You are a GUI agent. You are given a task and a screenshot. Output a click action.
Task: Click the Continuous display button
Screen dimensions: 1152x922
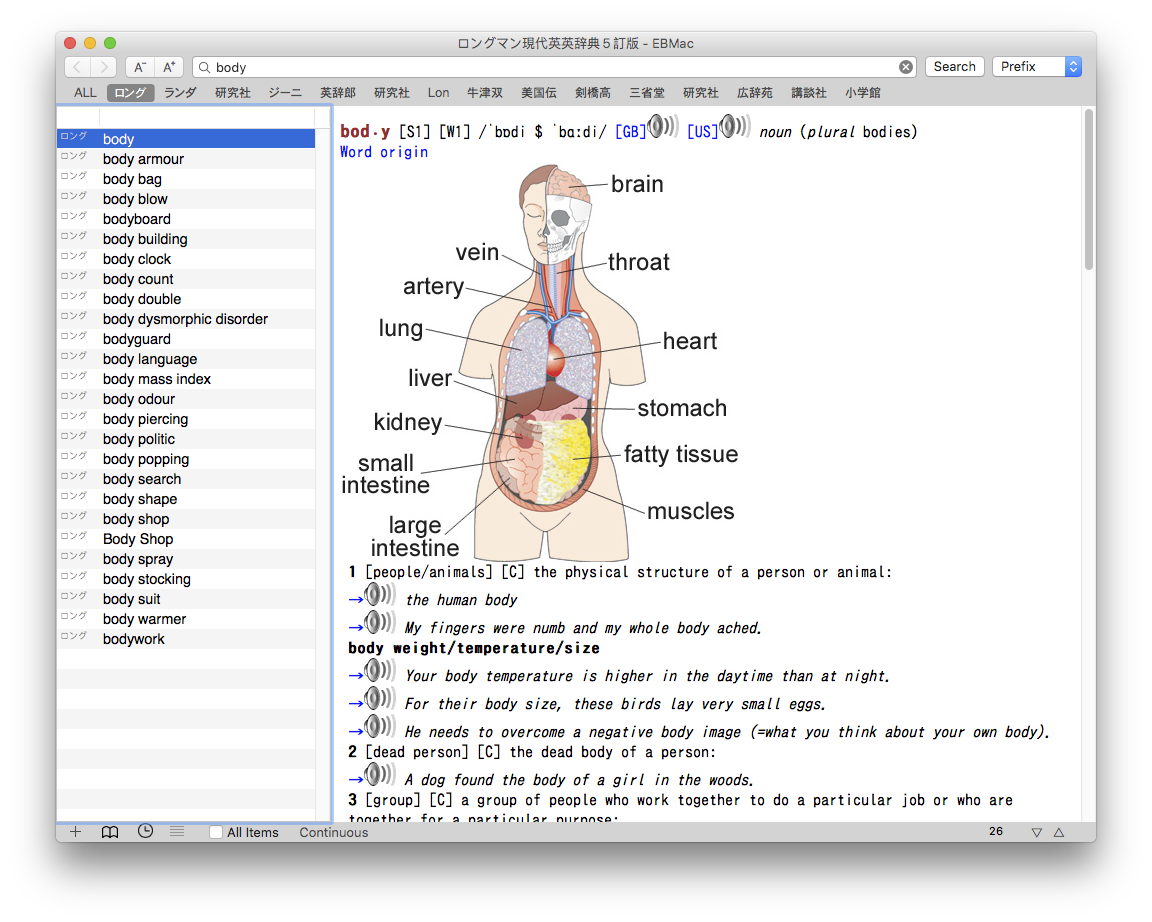(x=334, y=832)
